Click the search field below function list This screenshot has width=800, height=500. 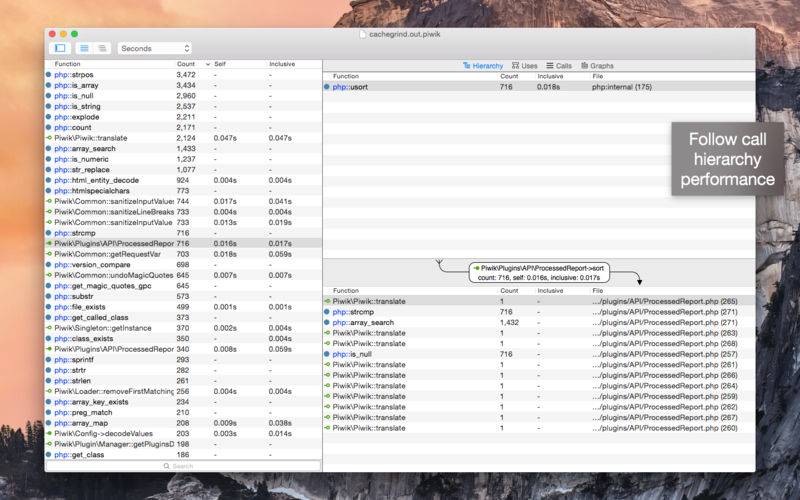pos(183,466)
